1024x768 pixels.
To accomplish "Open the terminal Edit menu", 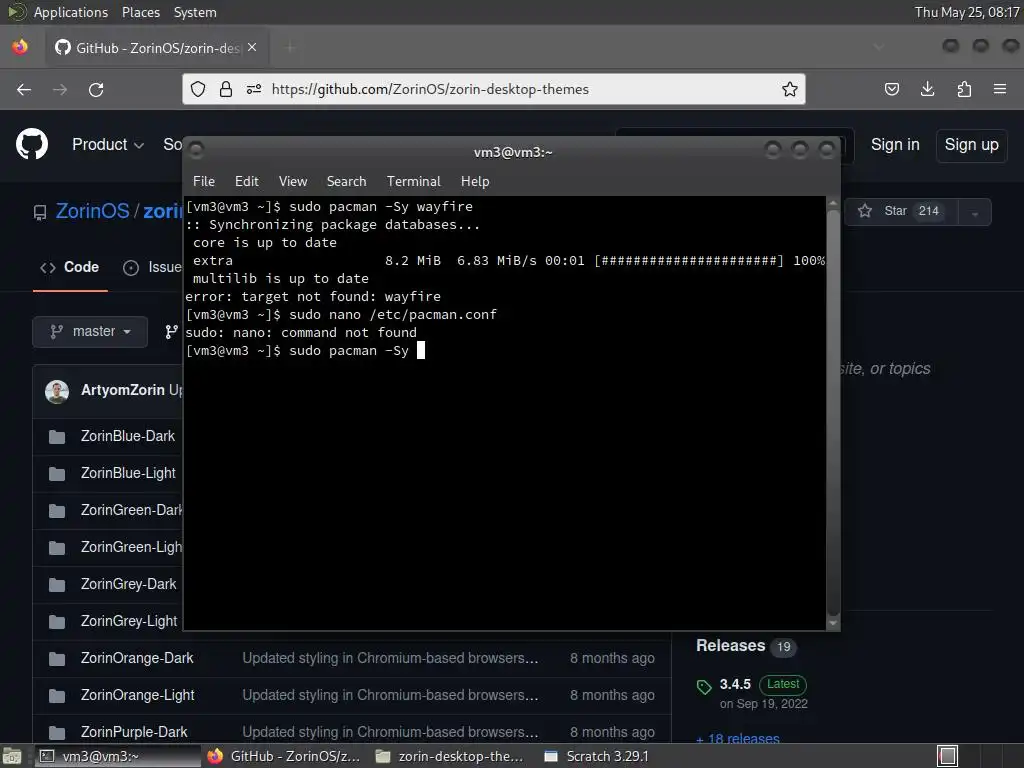I will (x=246, y=182).
